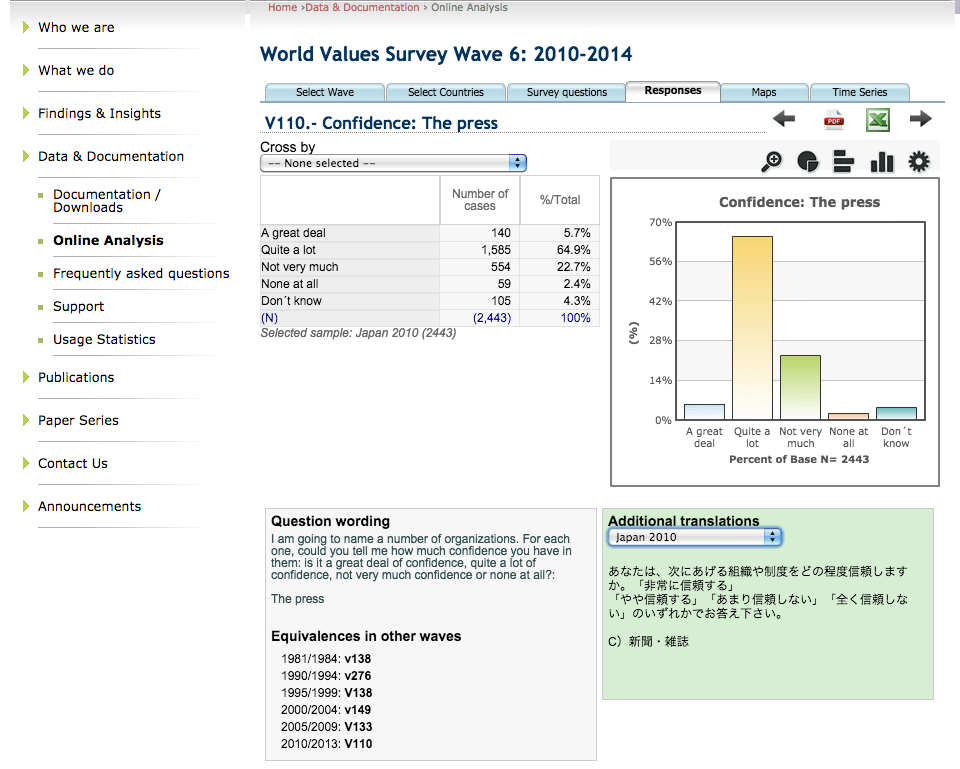Screen dimensions: 960x769
Task: Export results as PDF
Action: (834, 120)
